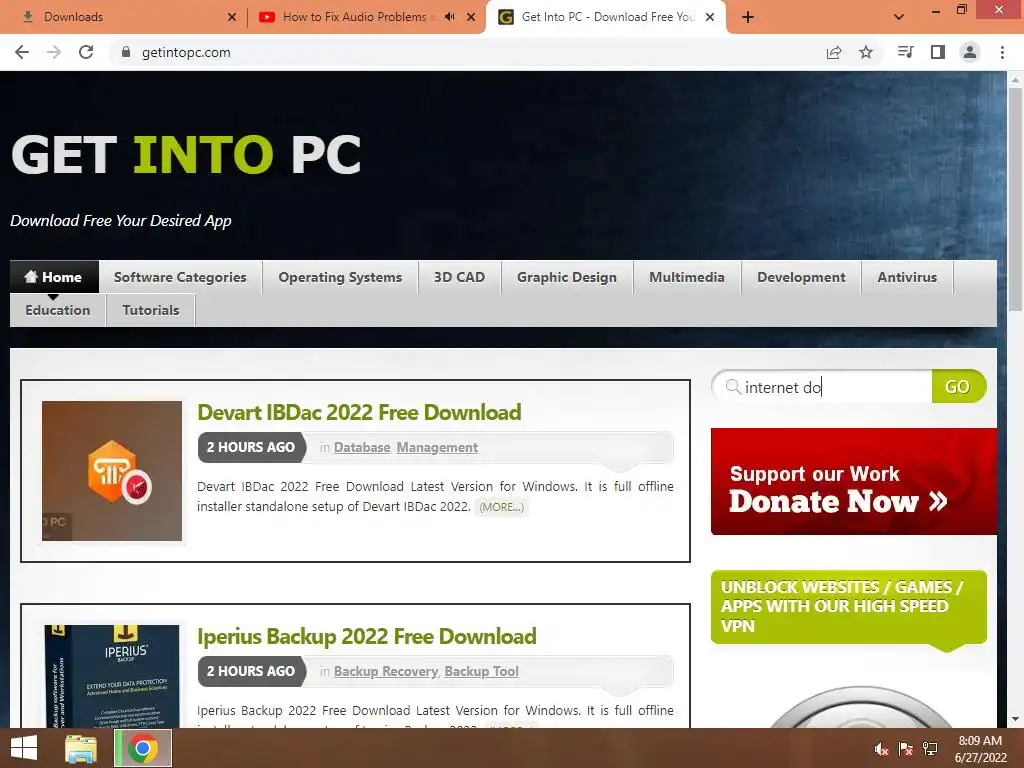Screen dimensions: 1024x768
Task: Open the Education menu item
Action: tap(57, 310)
